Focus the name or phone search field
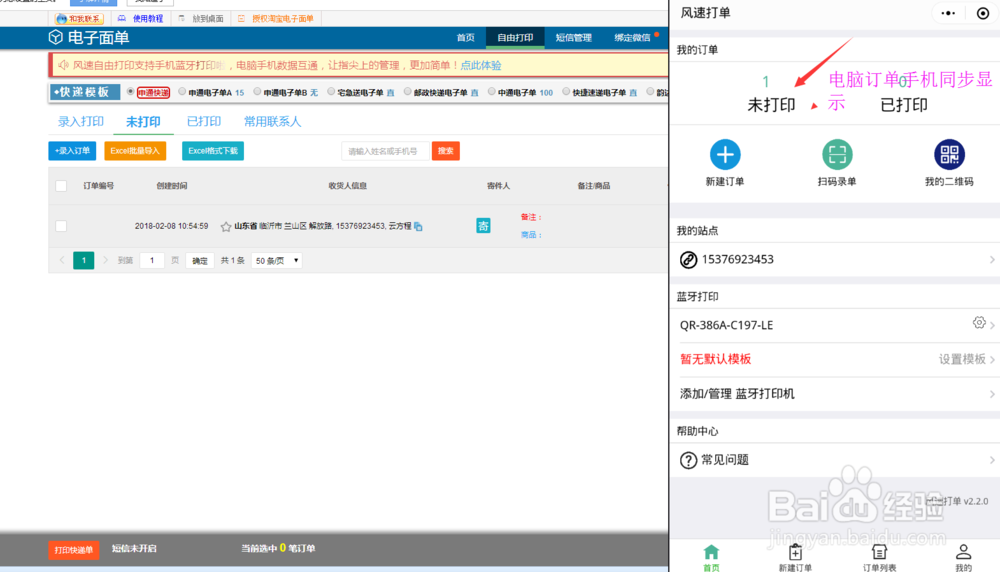The width and height of the screenshot is (1000, 572). [385, 151]
